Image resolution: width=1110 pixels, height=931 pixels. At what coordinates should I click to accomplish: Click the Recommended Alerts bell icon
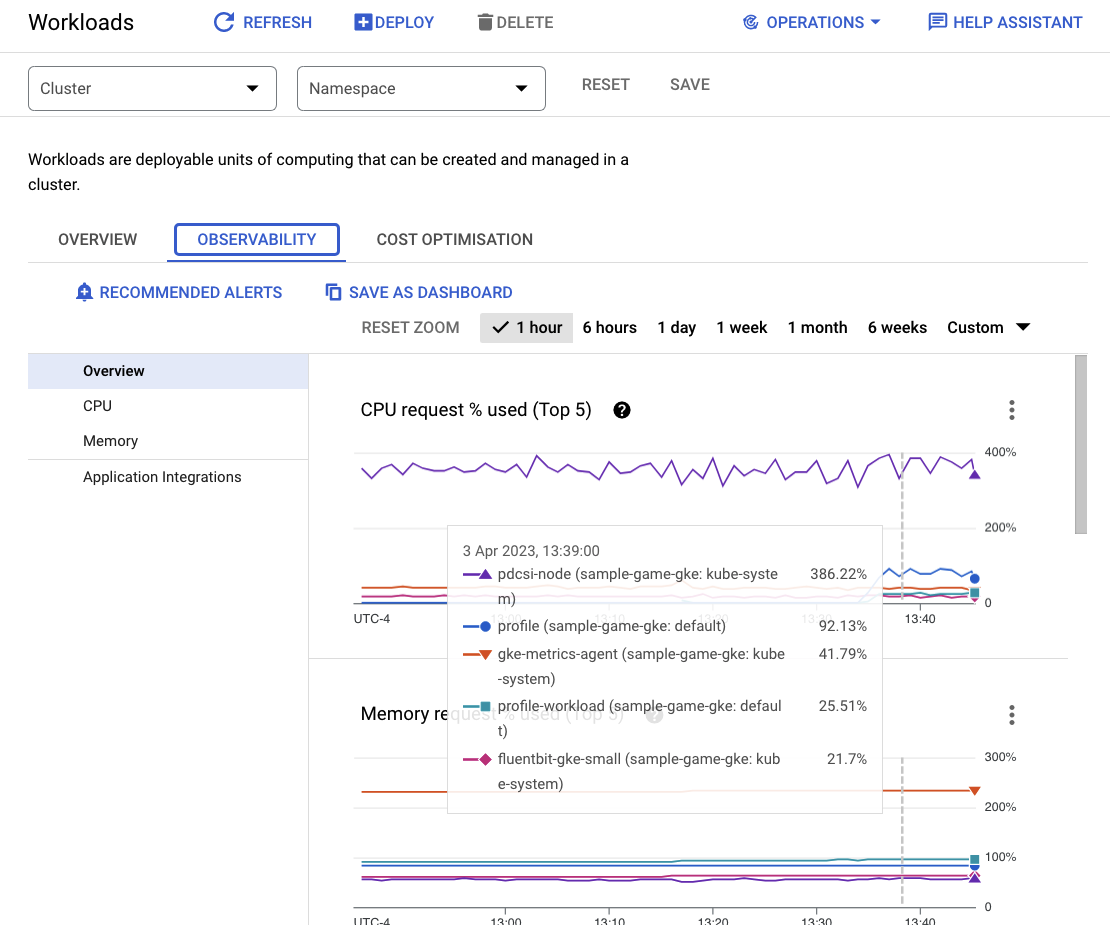point(85,292)
